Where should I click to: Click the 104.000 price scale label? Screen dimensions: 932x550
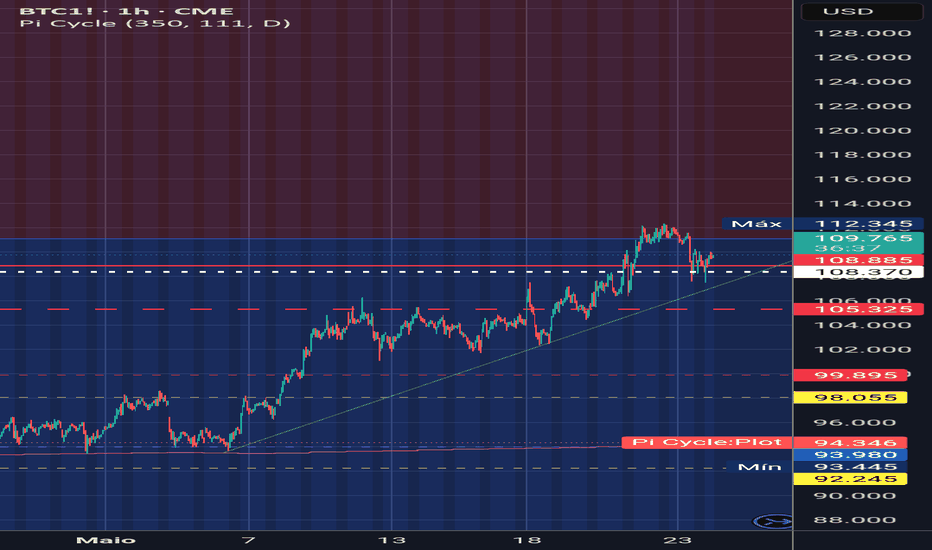coord(862,325)
